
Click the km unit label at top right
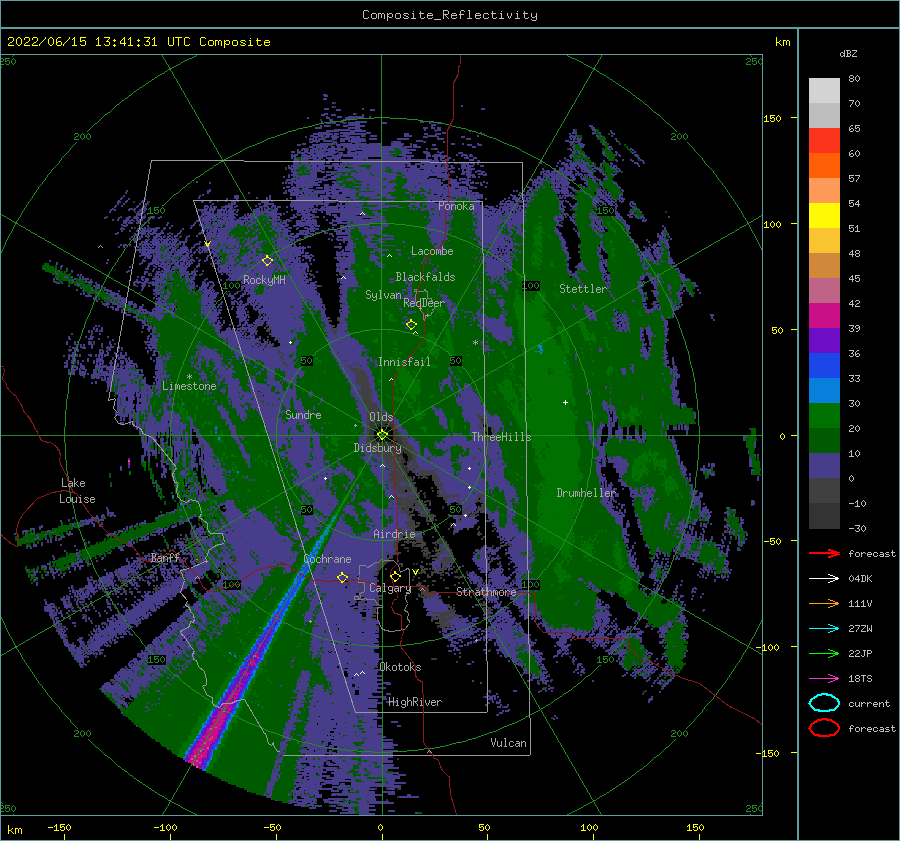783,42
